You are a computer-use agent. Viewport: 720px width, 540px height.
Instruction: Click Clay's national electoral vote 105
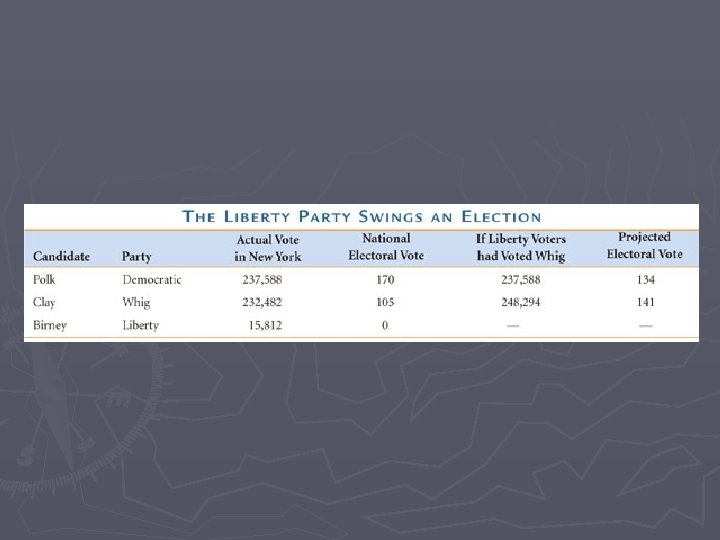point(385,302)
